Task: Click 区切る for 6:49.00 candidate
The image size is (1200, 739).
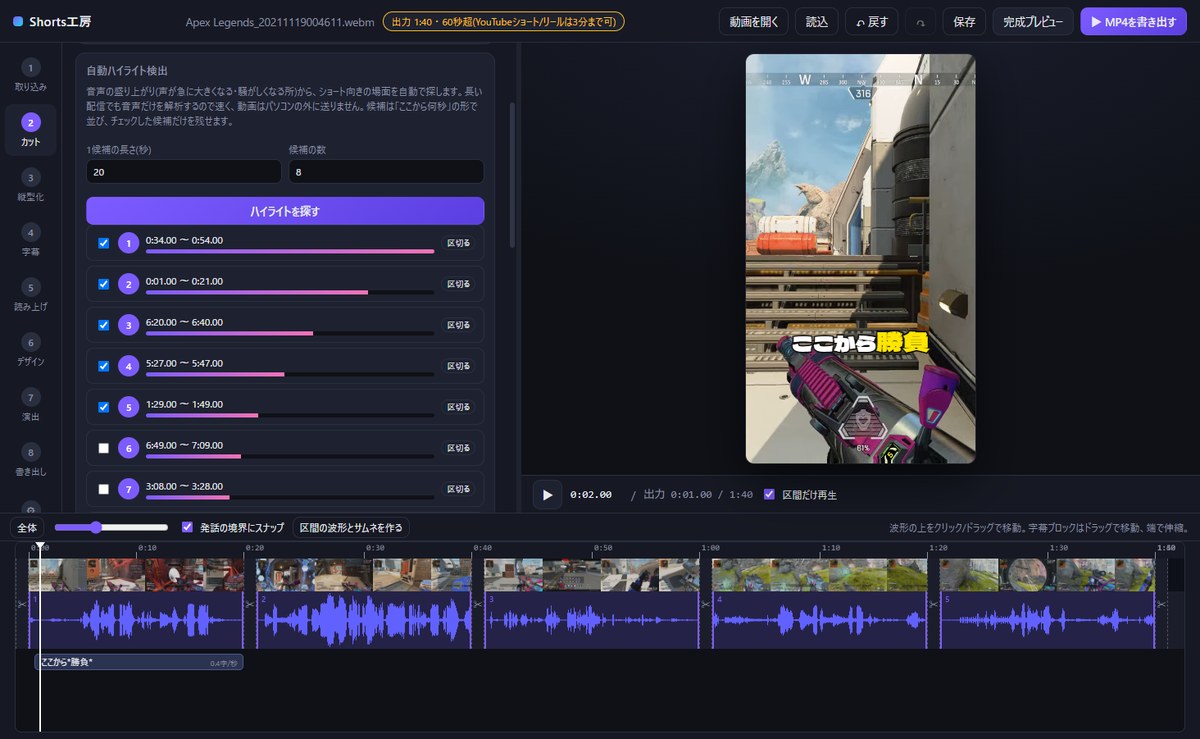Action: pyautogui.click(x=458, y=448)
